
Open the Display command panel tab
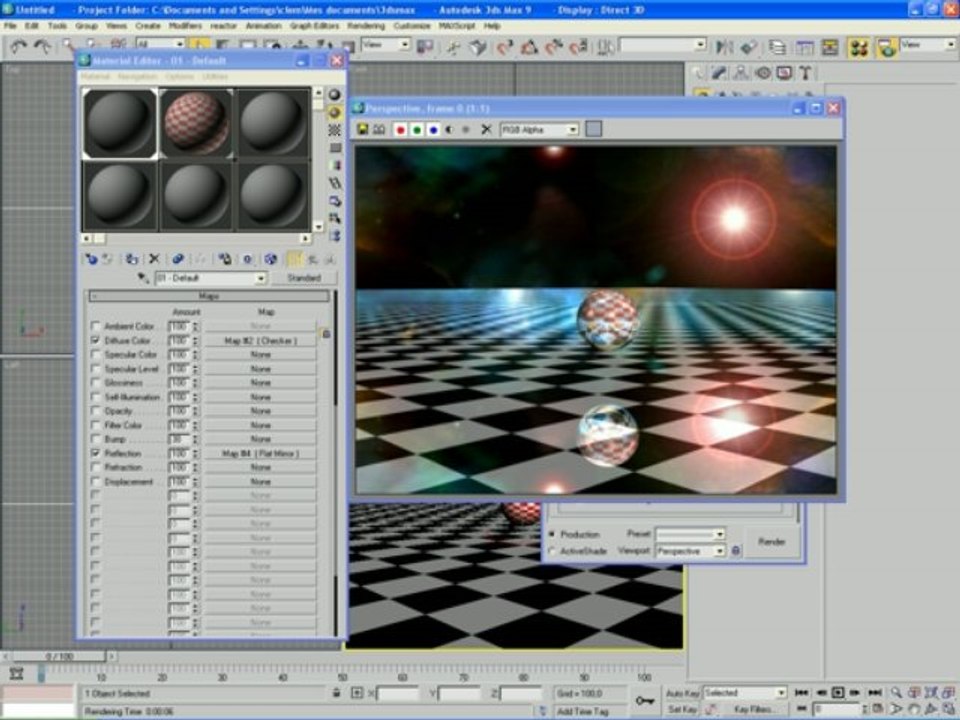tap(784, 73)
